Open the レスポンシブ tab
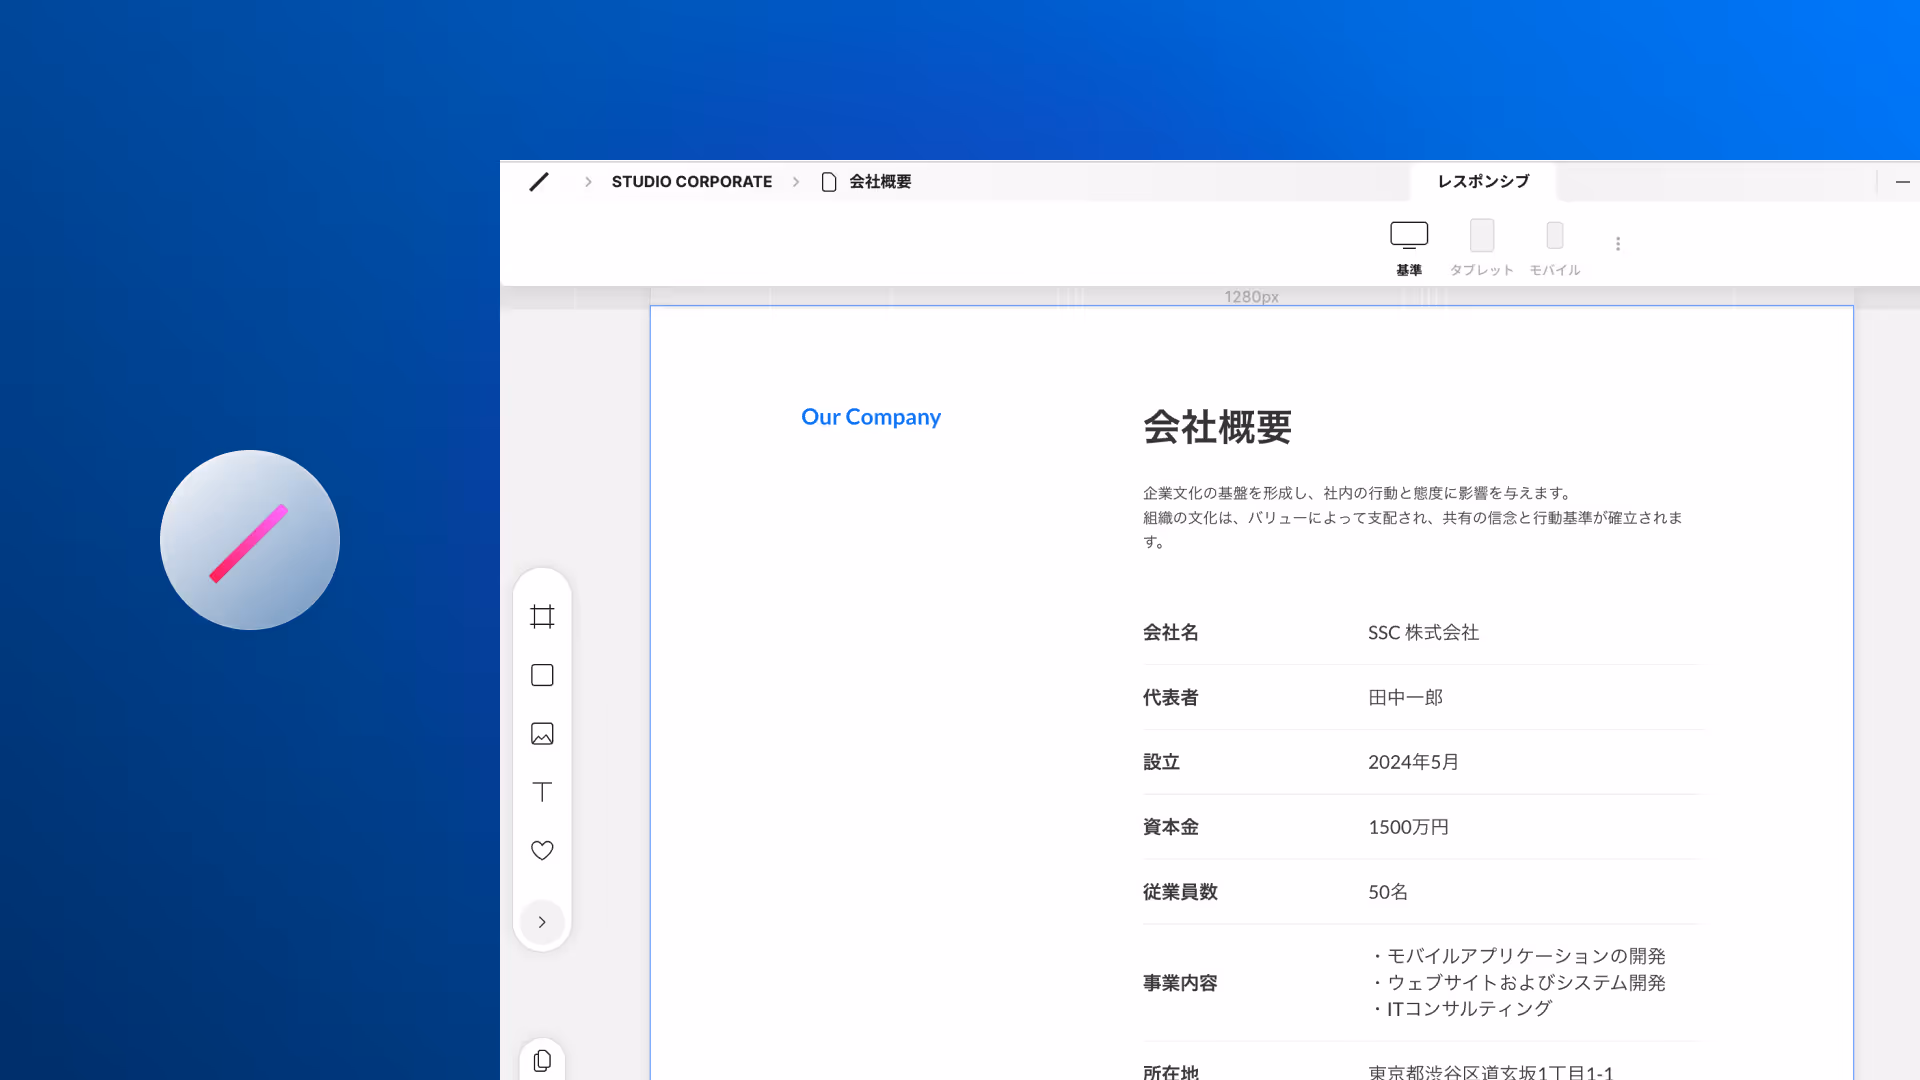 click(1483, 182)
